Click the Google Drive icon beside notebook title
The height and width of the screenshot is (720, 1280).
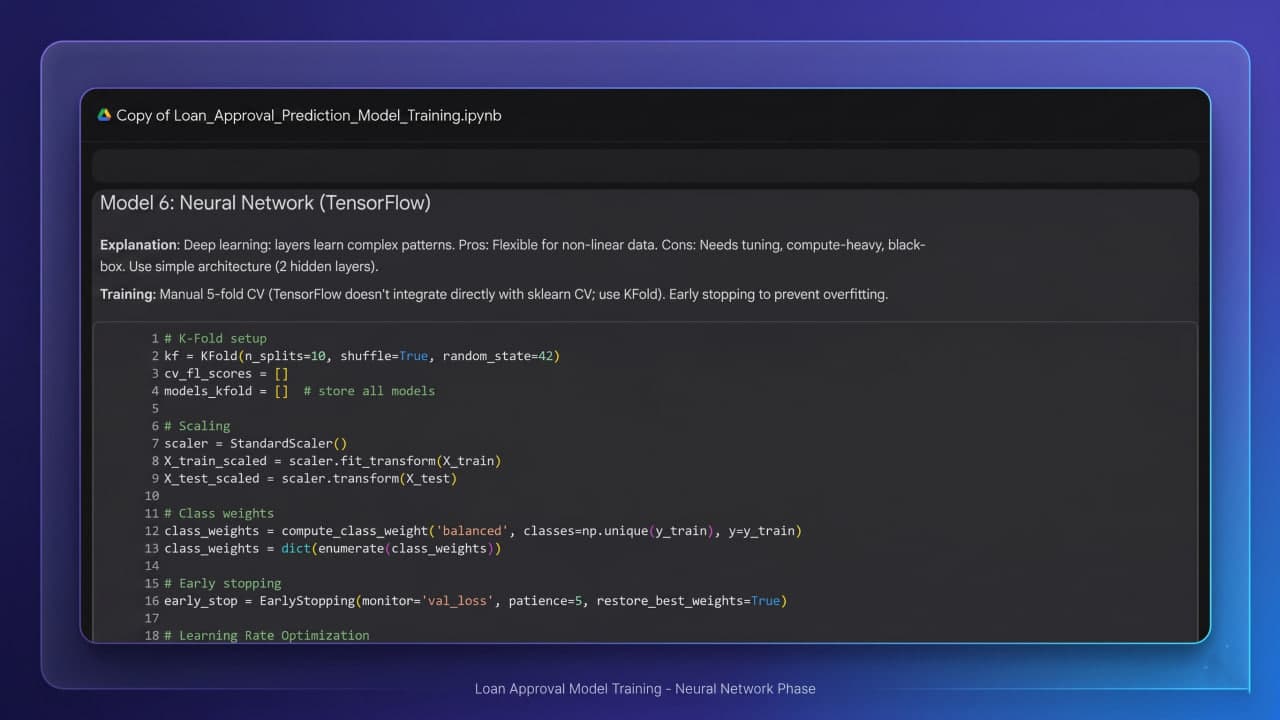click(x=104, y=115)
